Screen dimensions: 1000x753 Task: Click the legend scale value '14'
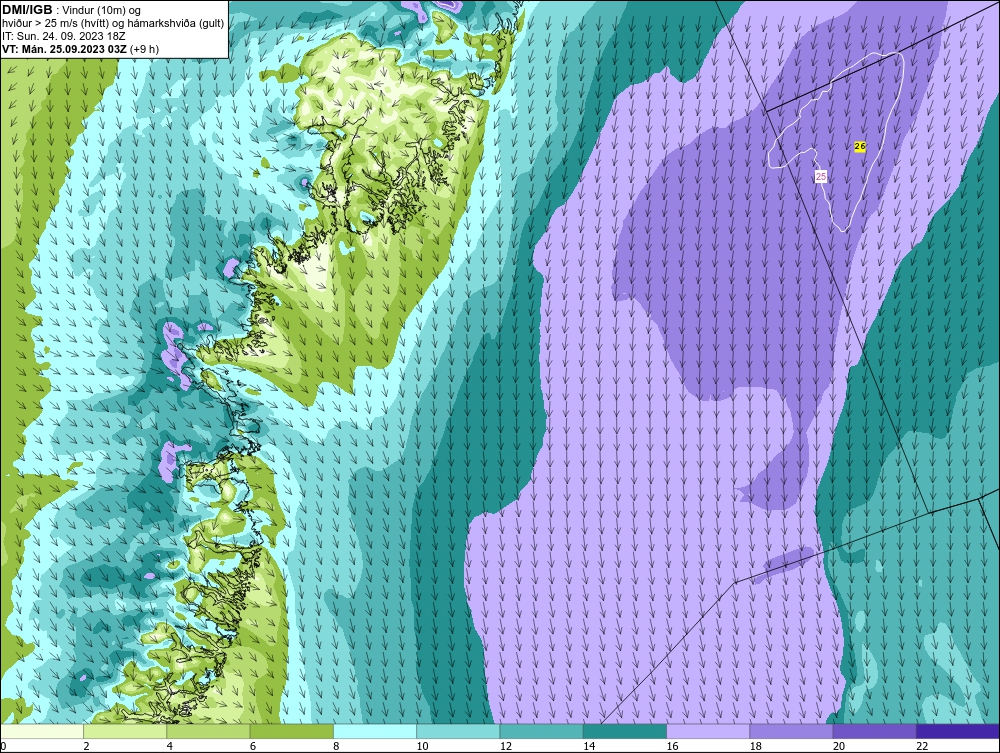pyautogui.click(x=589, y=747)
